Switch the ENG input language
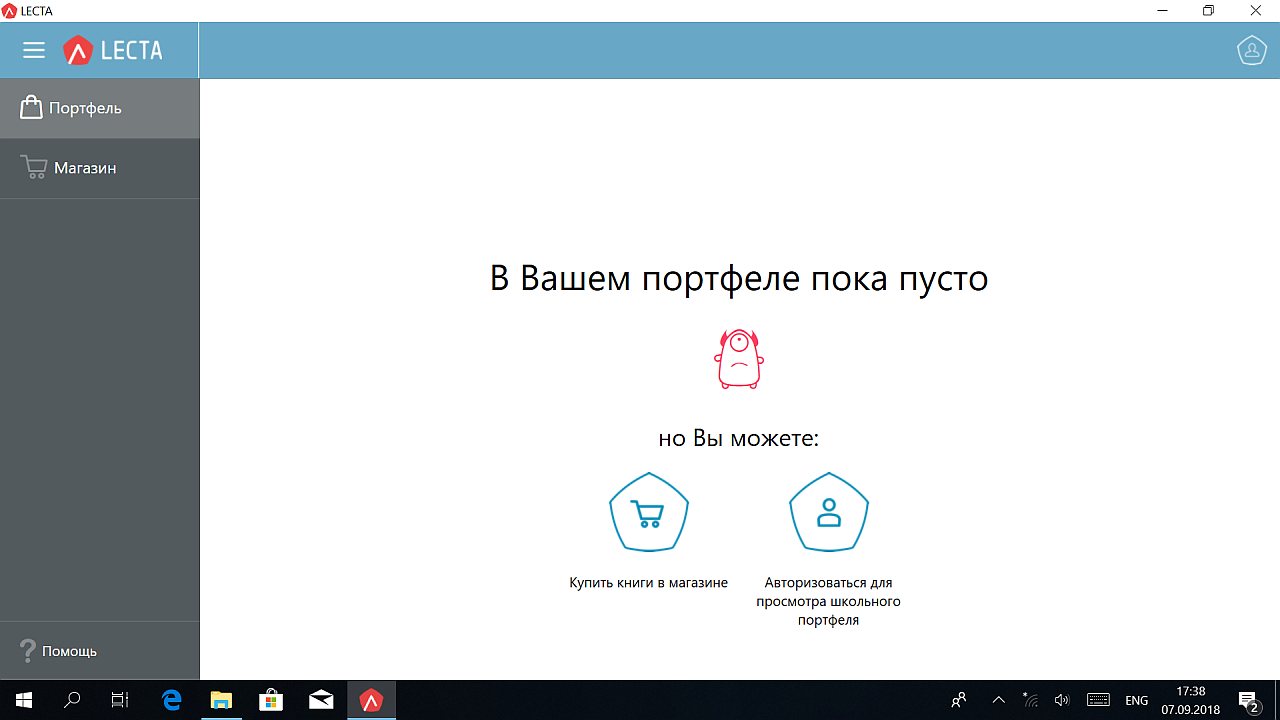The width and height of the screenshot is (1280, 720). [1136, 700]
